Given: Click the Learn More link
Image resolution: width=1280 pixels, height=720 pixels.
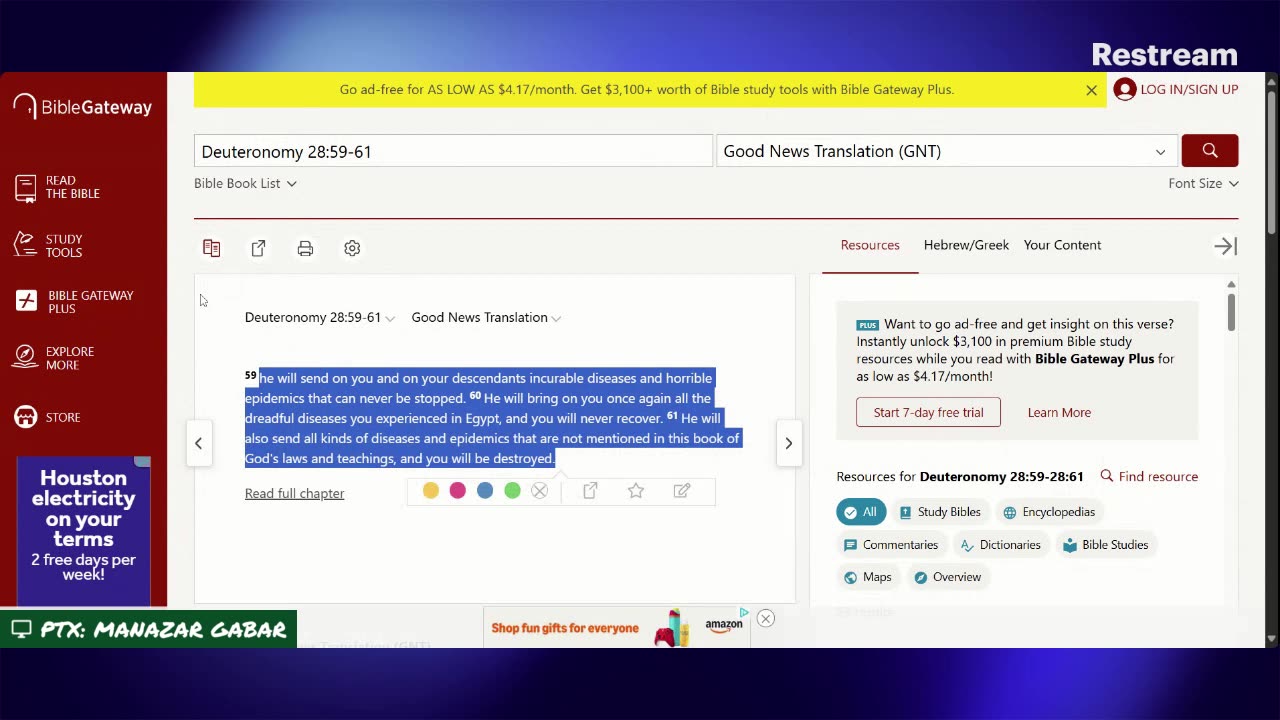Looking at the screenshot, I should [x=1059, y=412].
